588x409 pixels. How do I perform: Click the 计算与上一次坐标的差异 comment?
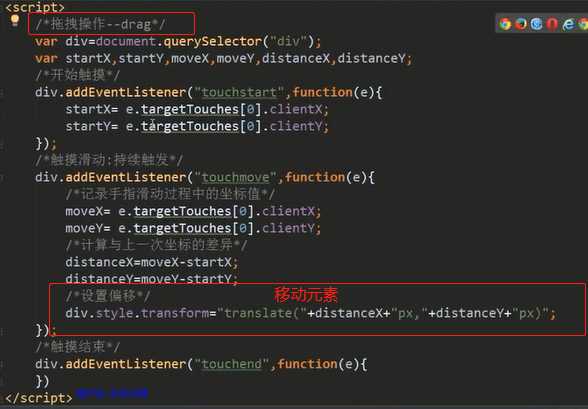point(156,245)
